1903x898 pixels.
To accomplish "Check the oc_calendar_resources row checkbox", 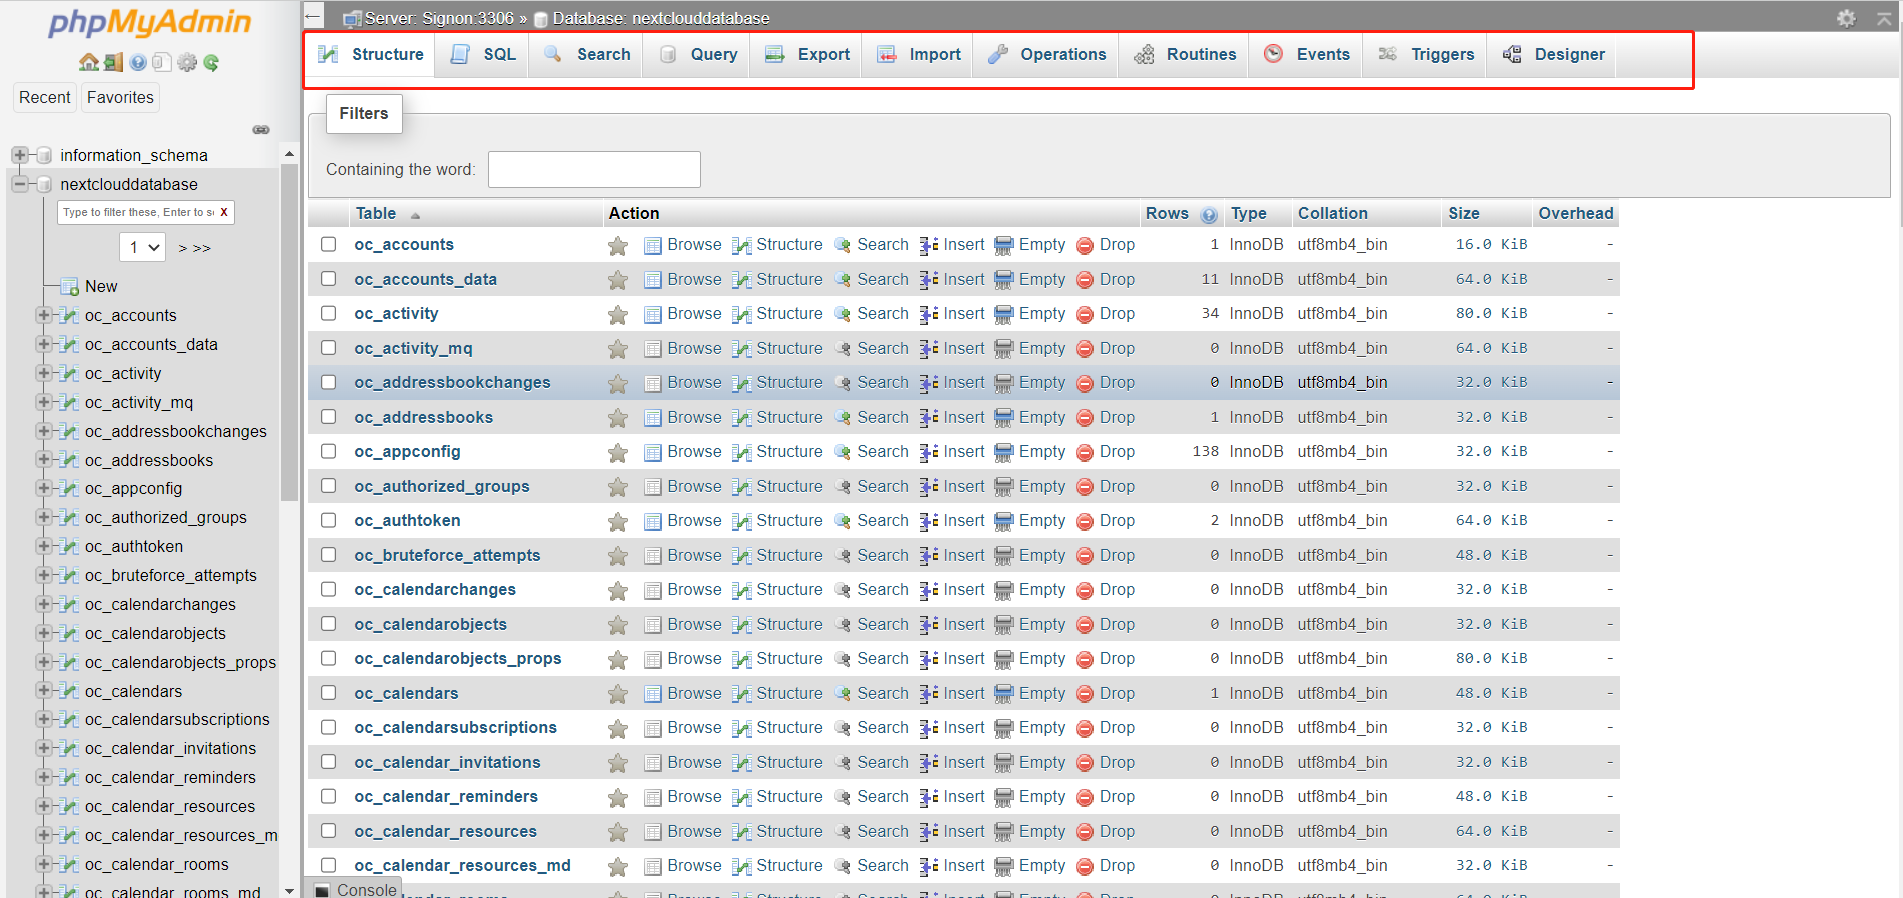I will [x=328, y=831].
